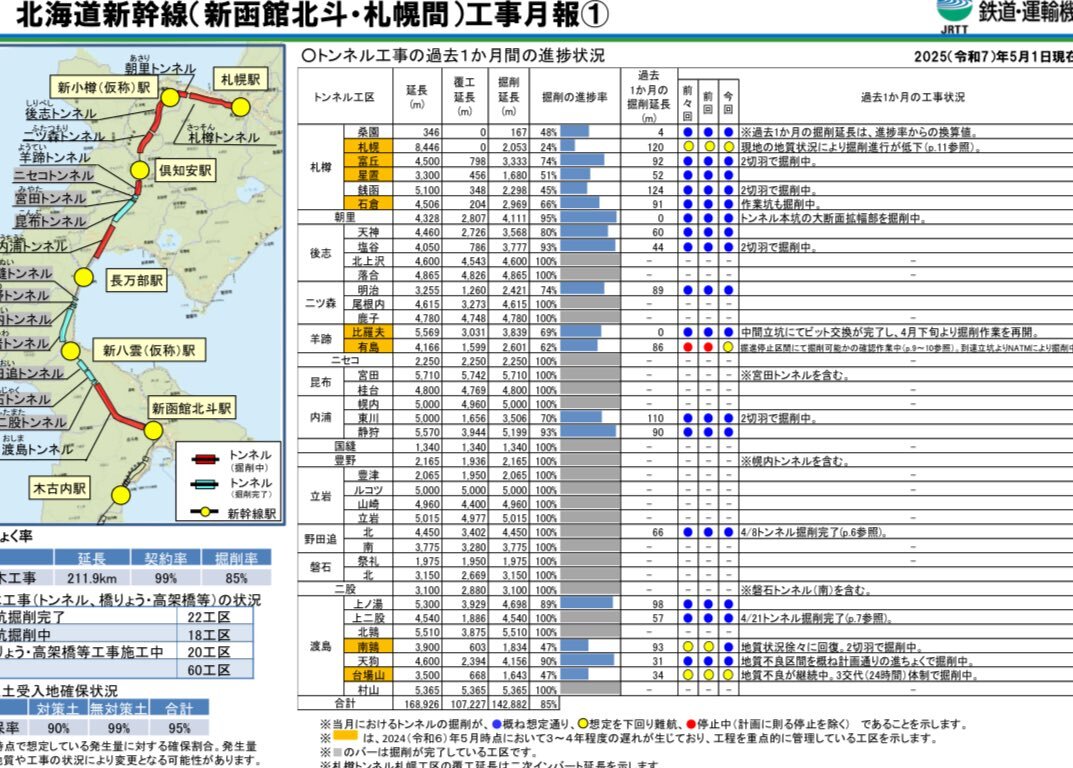Click the 朝里トンネル label on the map
Image resolution: width=1073 pixels, height=768 pixels.
click(x=160, y=69)
